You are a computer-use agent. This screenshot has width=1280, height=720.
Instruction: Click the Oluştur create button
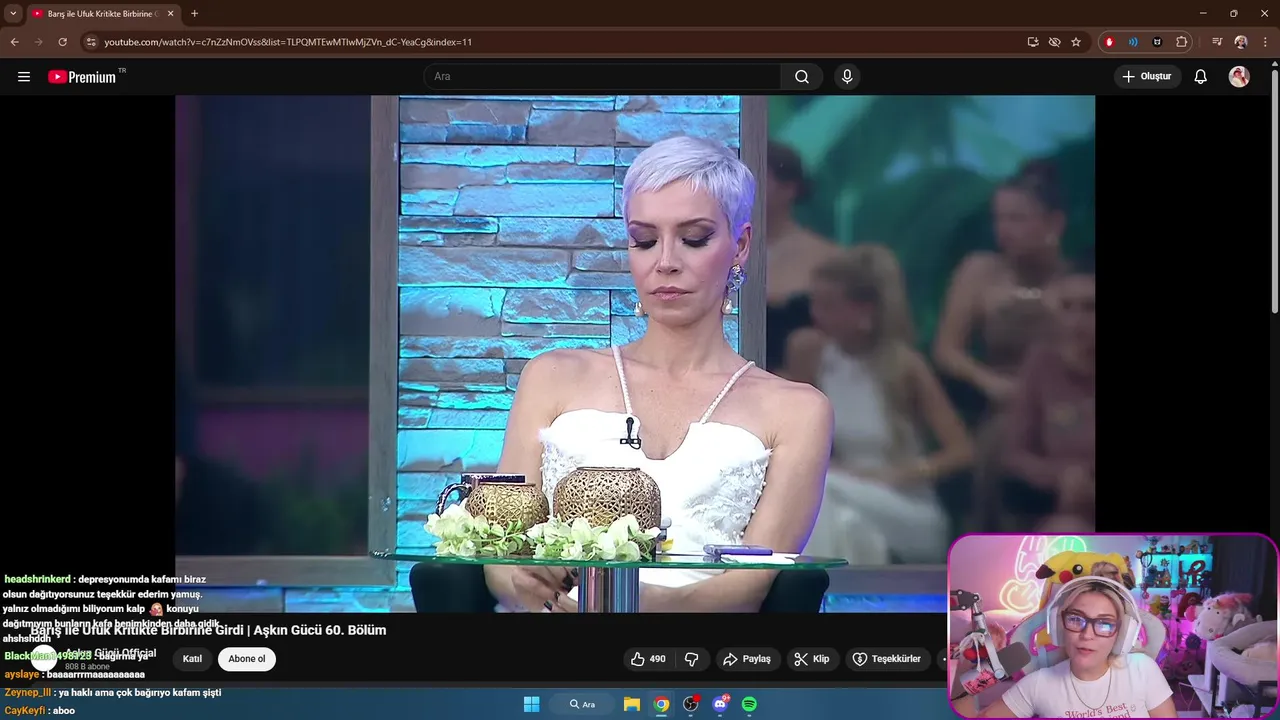tap(1148, 77)
